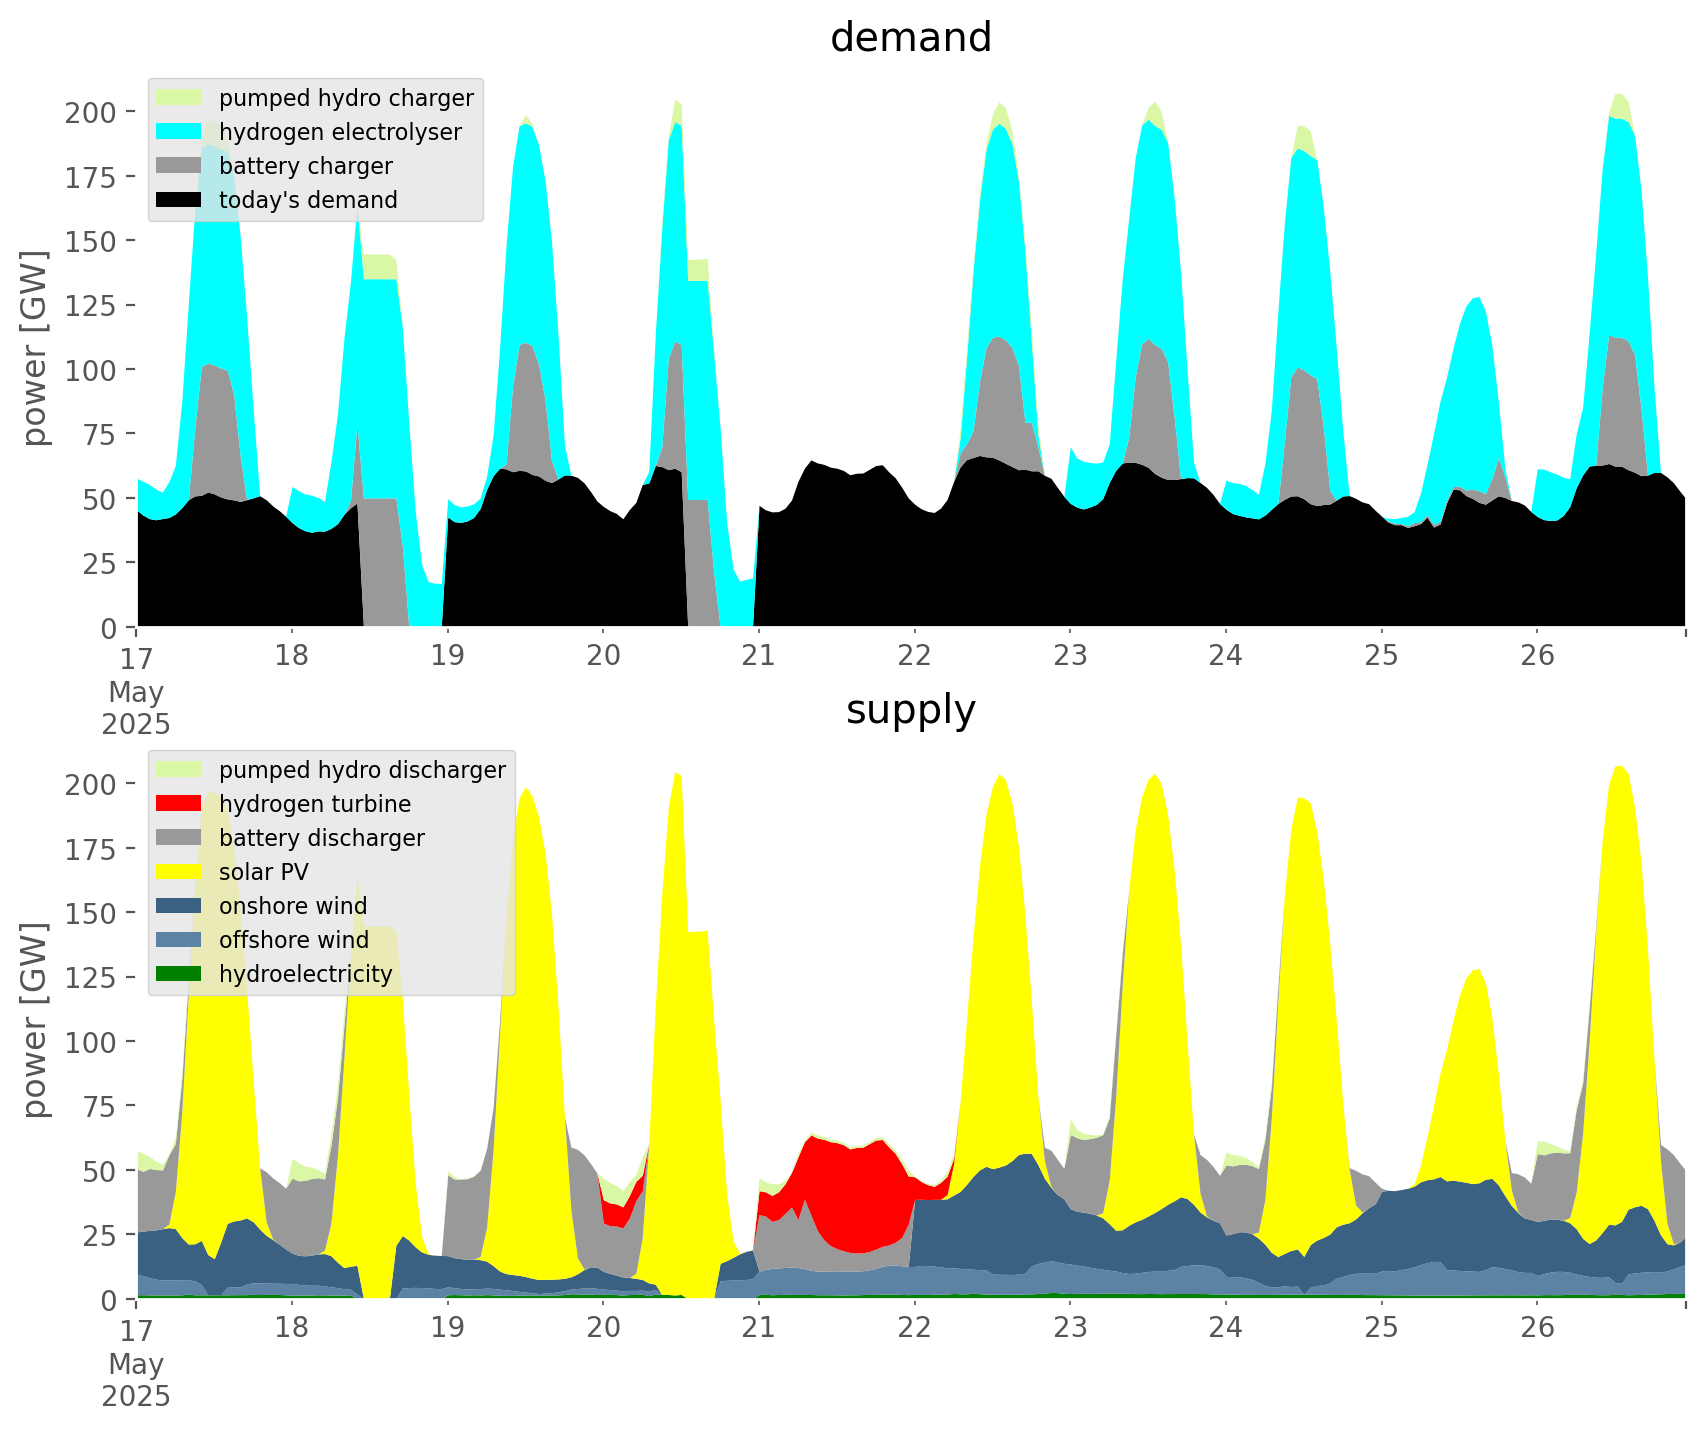Click the '17 May 2025' label under supply chart

[x=136, y=1362]
